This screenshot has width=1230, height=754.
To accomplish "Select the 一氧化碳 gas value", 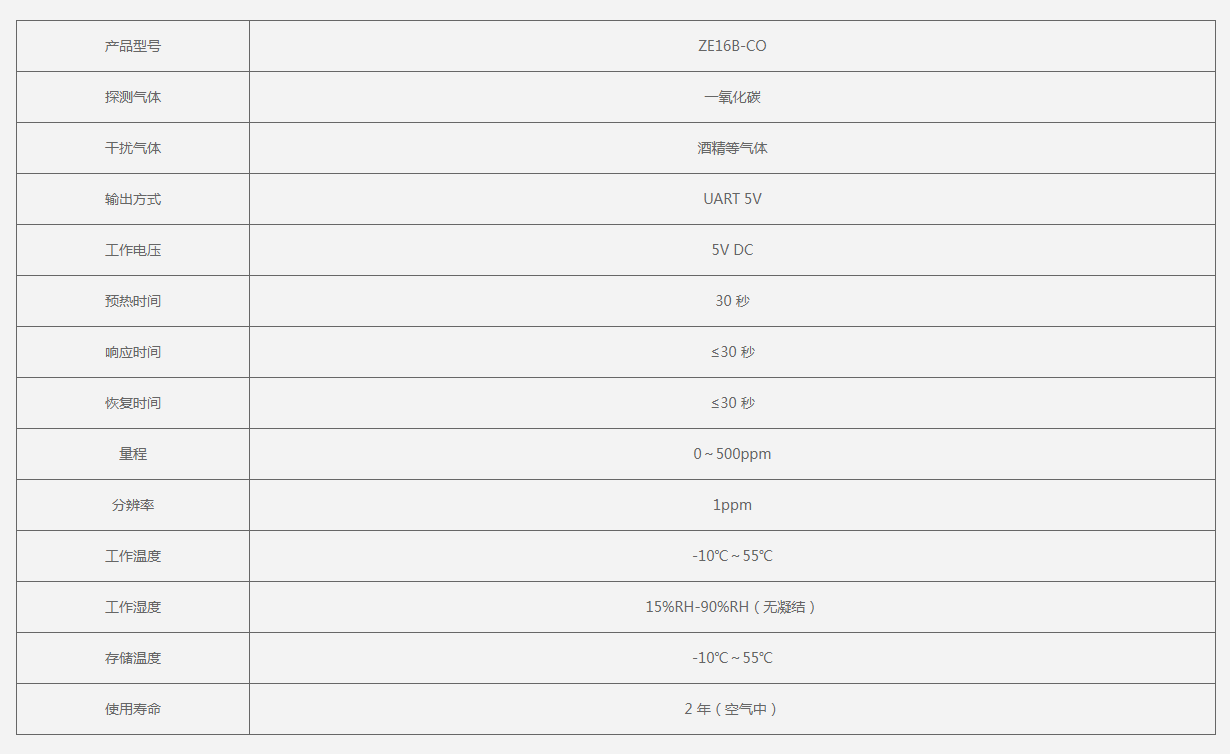I will [732, 98].
